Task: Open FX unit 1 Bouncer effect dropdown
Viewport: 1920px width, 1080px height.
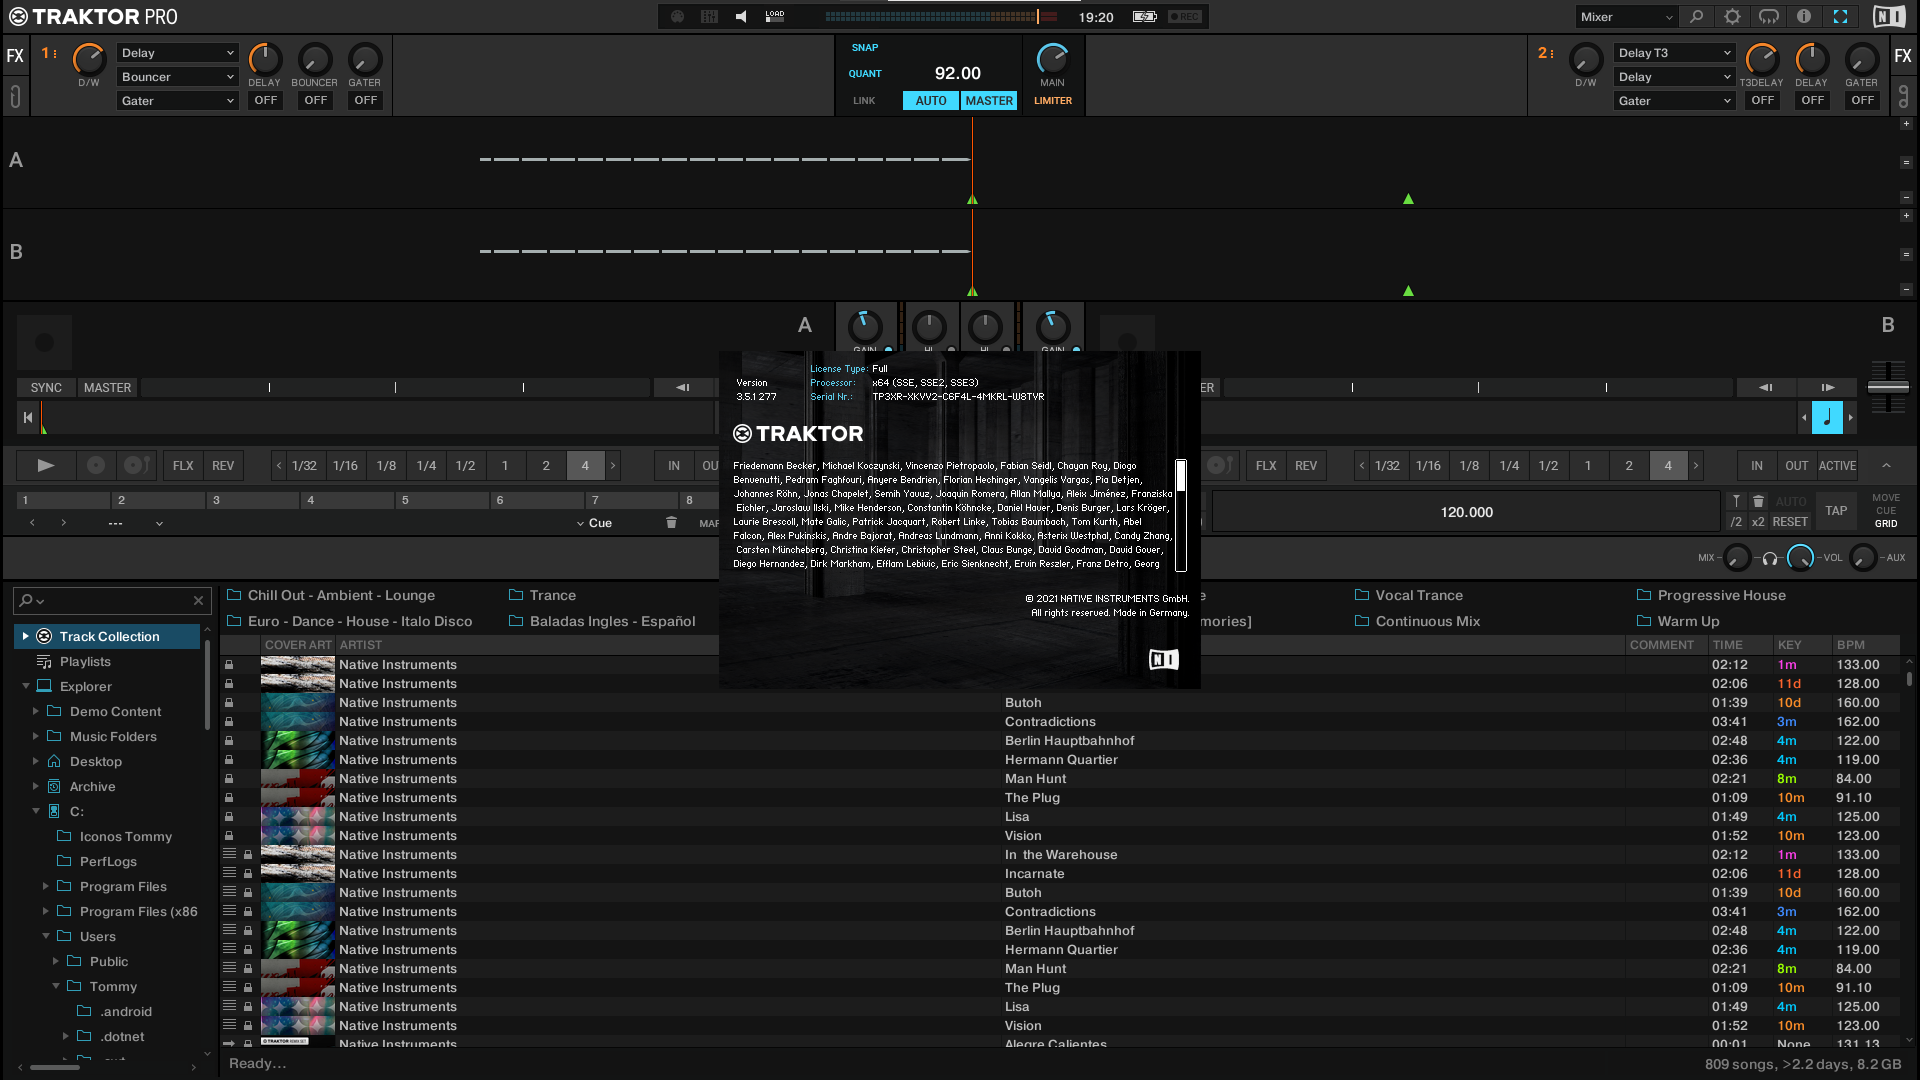Action: [177, 77]
